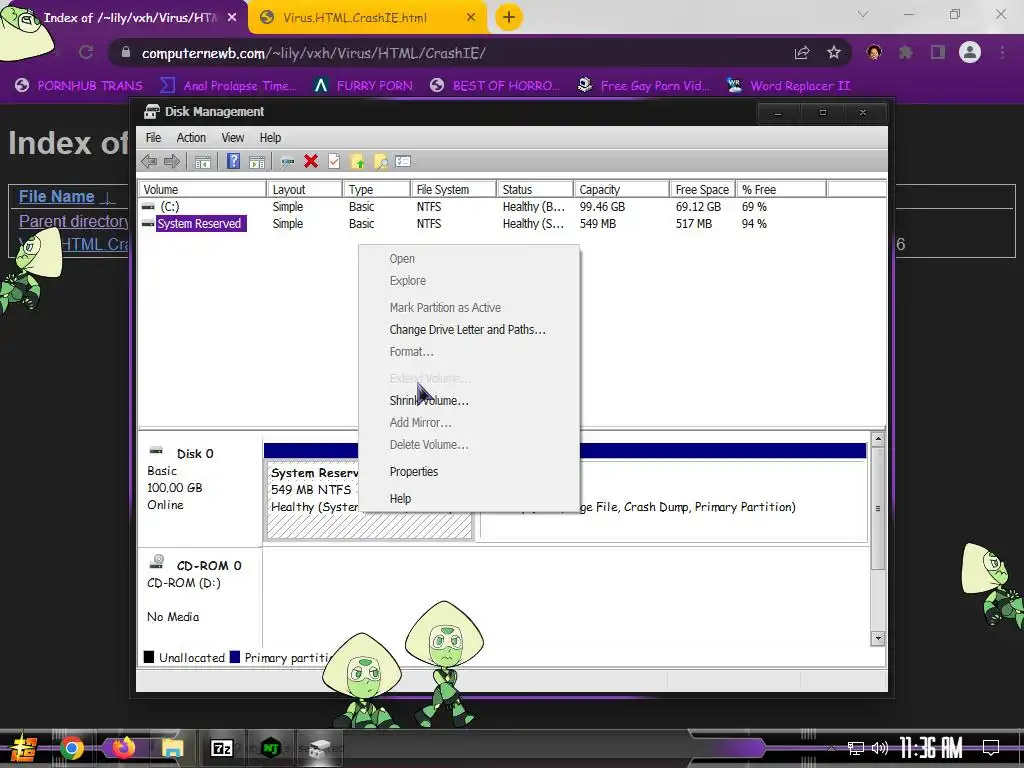Click the disk pane scrollbar up arrow

coord(878,440)
